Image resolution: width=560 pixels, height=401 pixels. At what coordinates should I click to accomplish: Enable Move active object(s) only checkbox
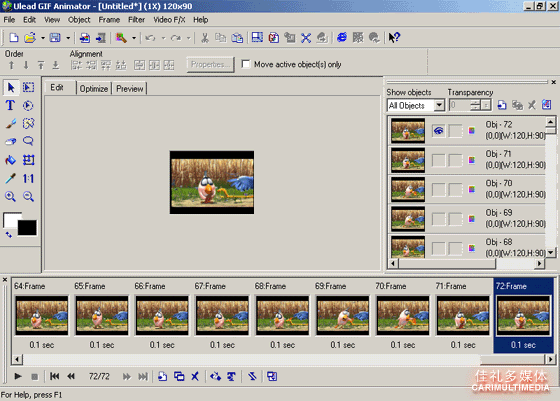245,64
